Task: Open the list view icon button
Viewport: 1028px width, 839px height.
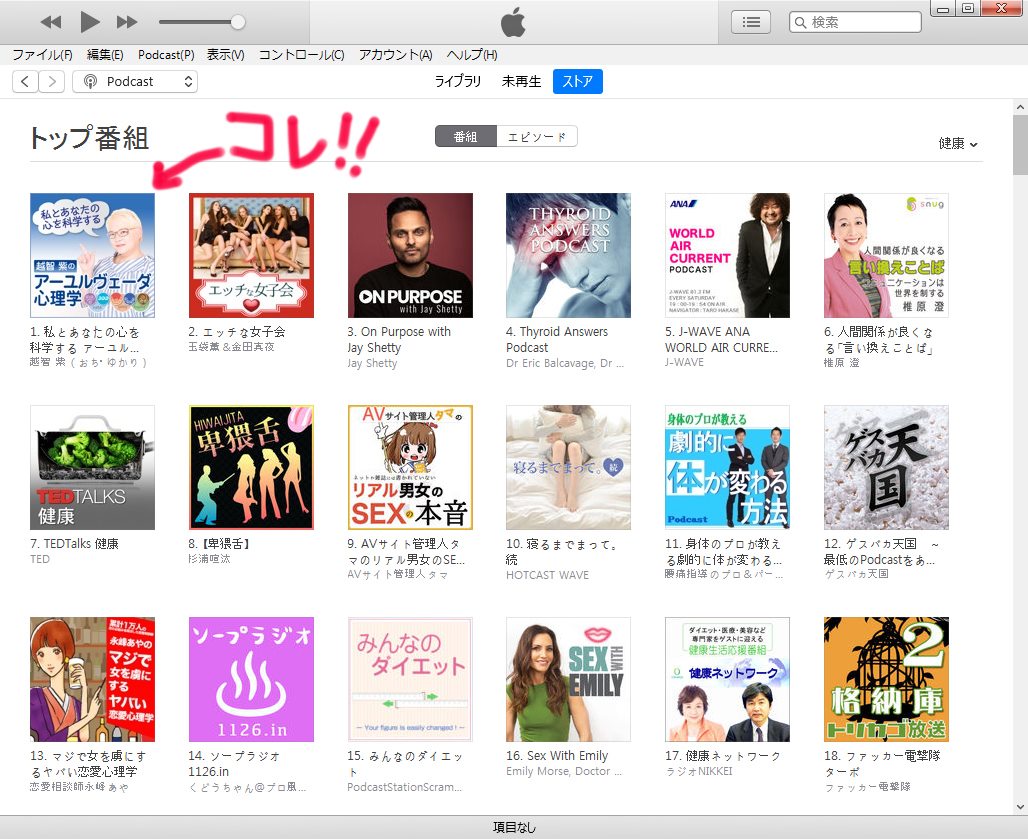Action: [751, 22]
